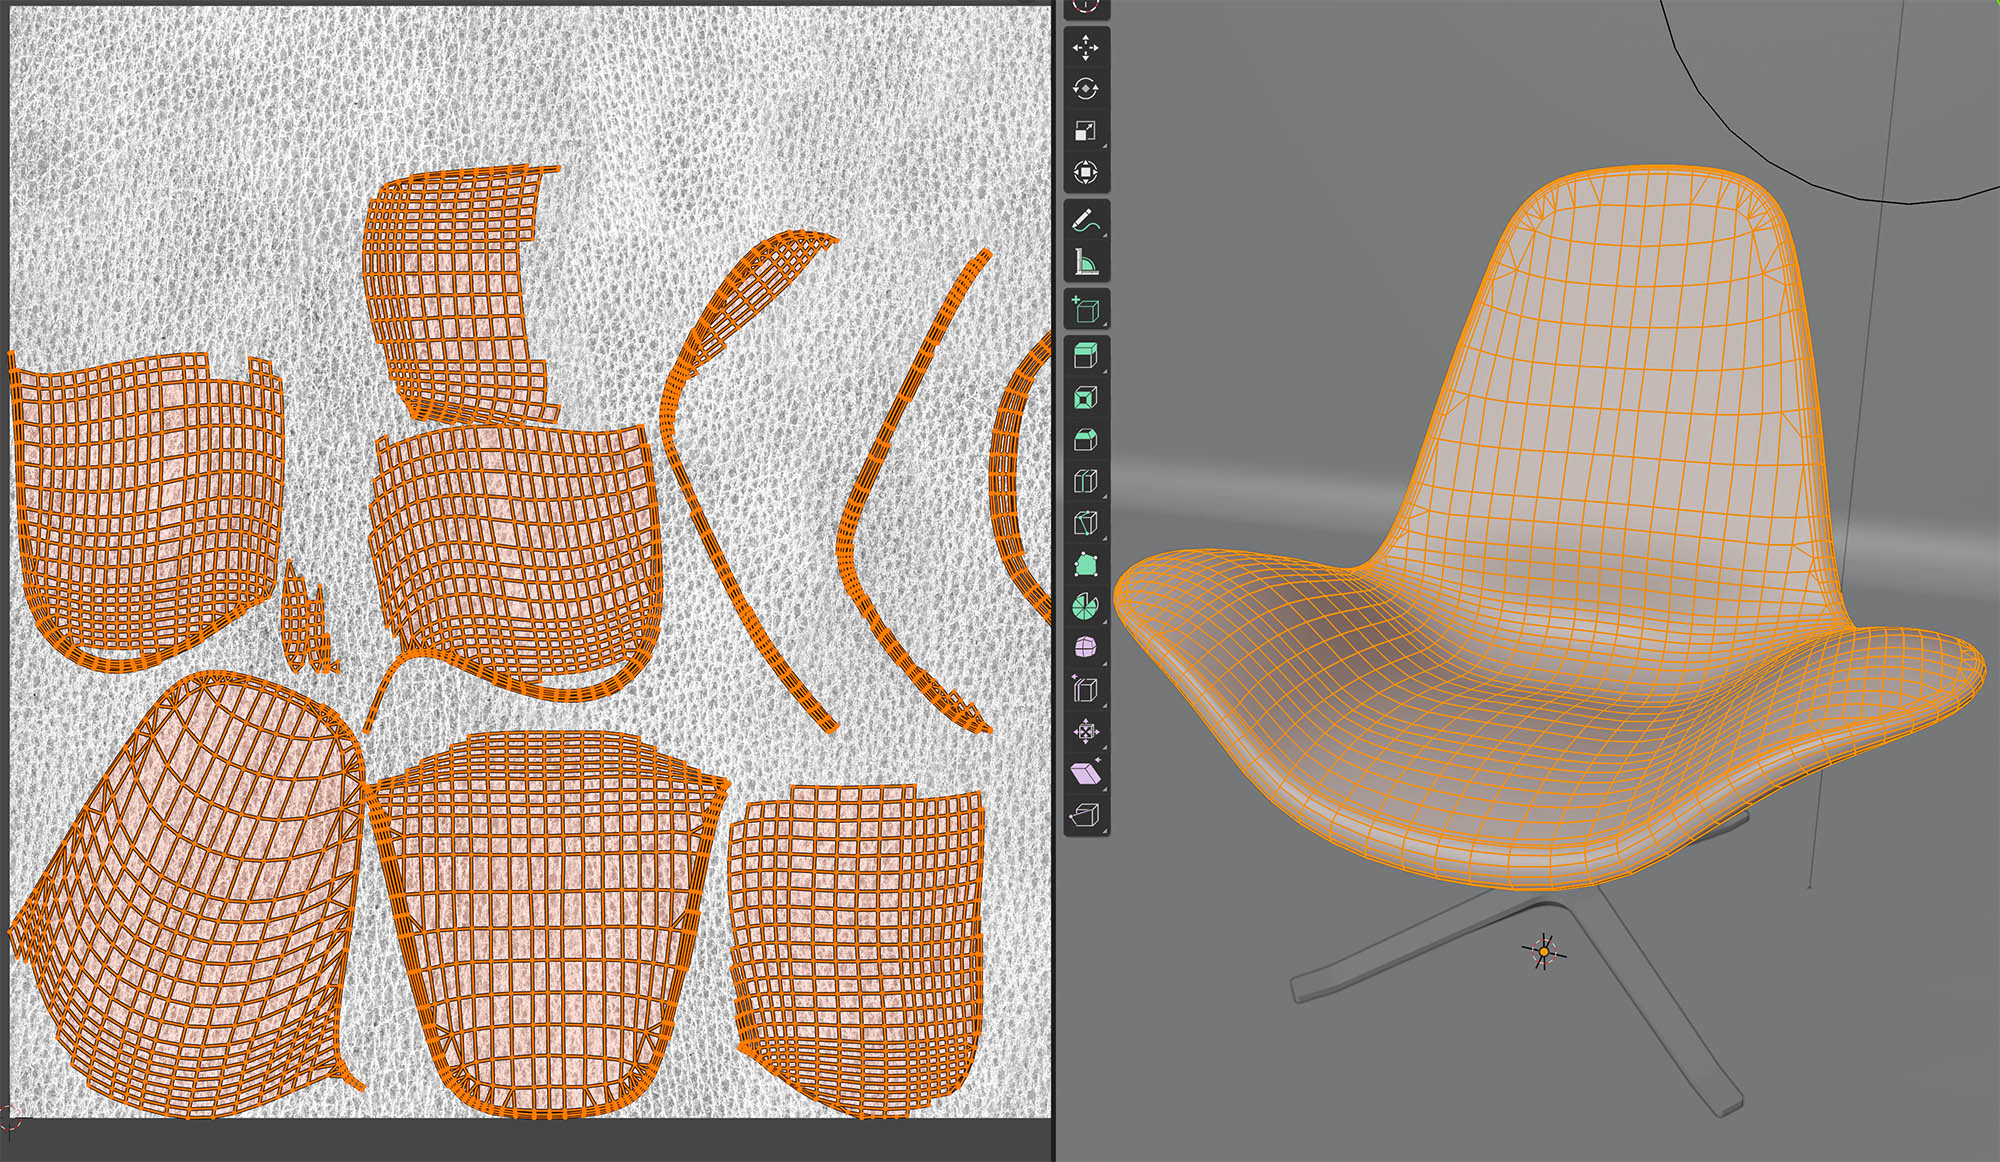
Task: Choose the Rip Region tool
Action: [1086, 815]
